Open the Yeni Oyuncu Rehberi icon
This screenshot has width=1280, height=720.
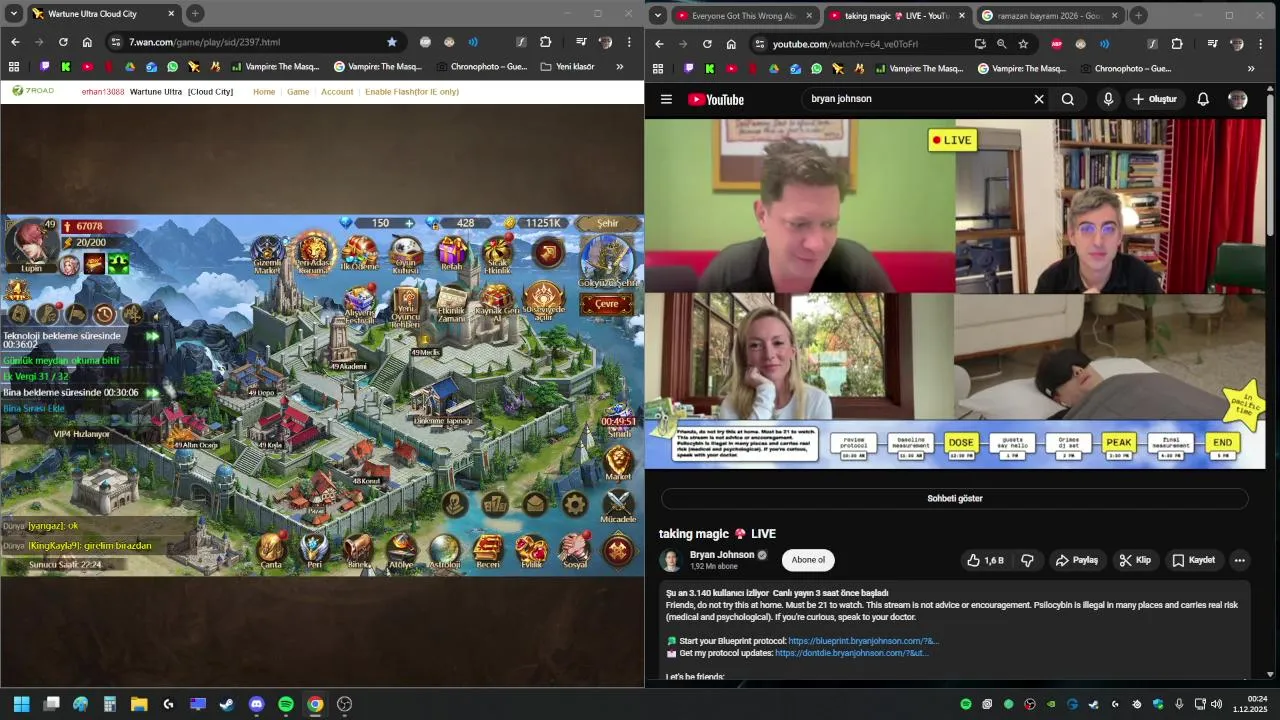tap(406, 306)
